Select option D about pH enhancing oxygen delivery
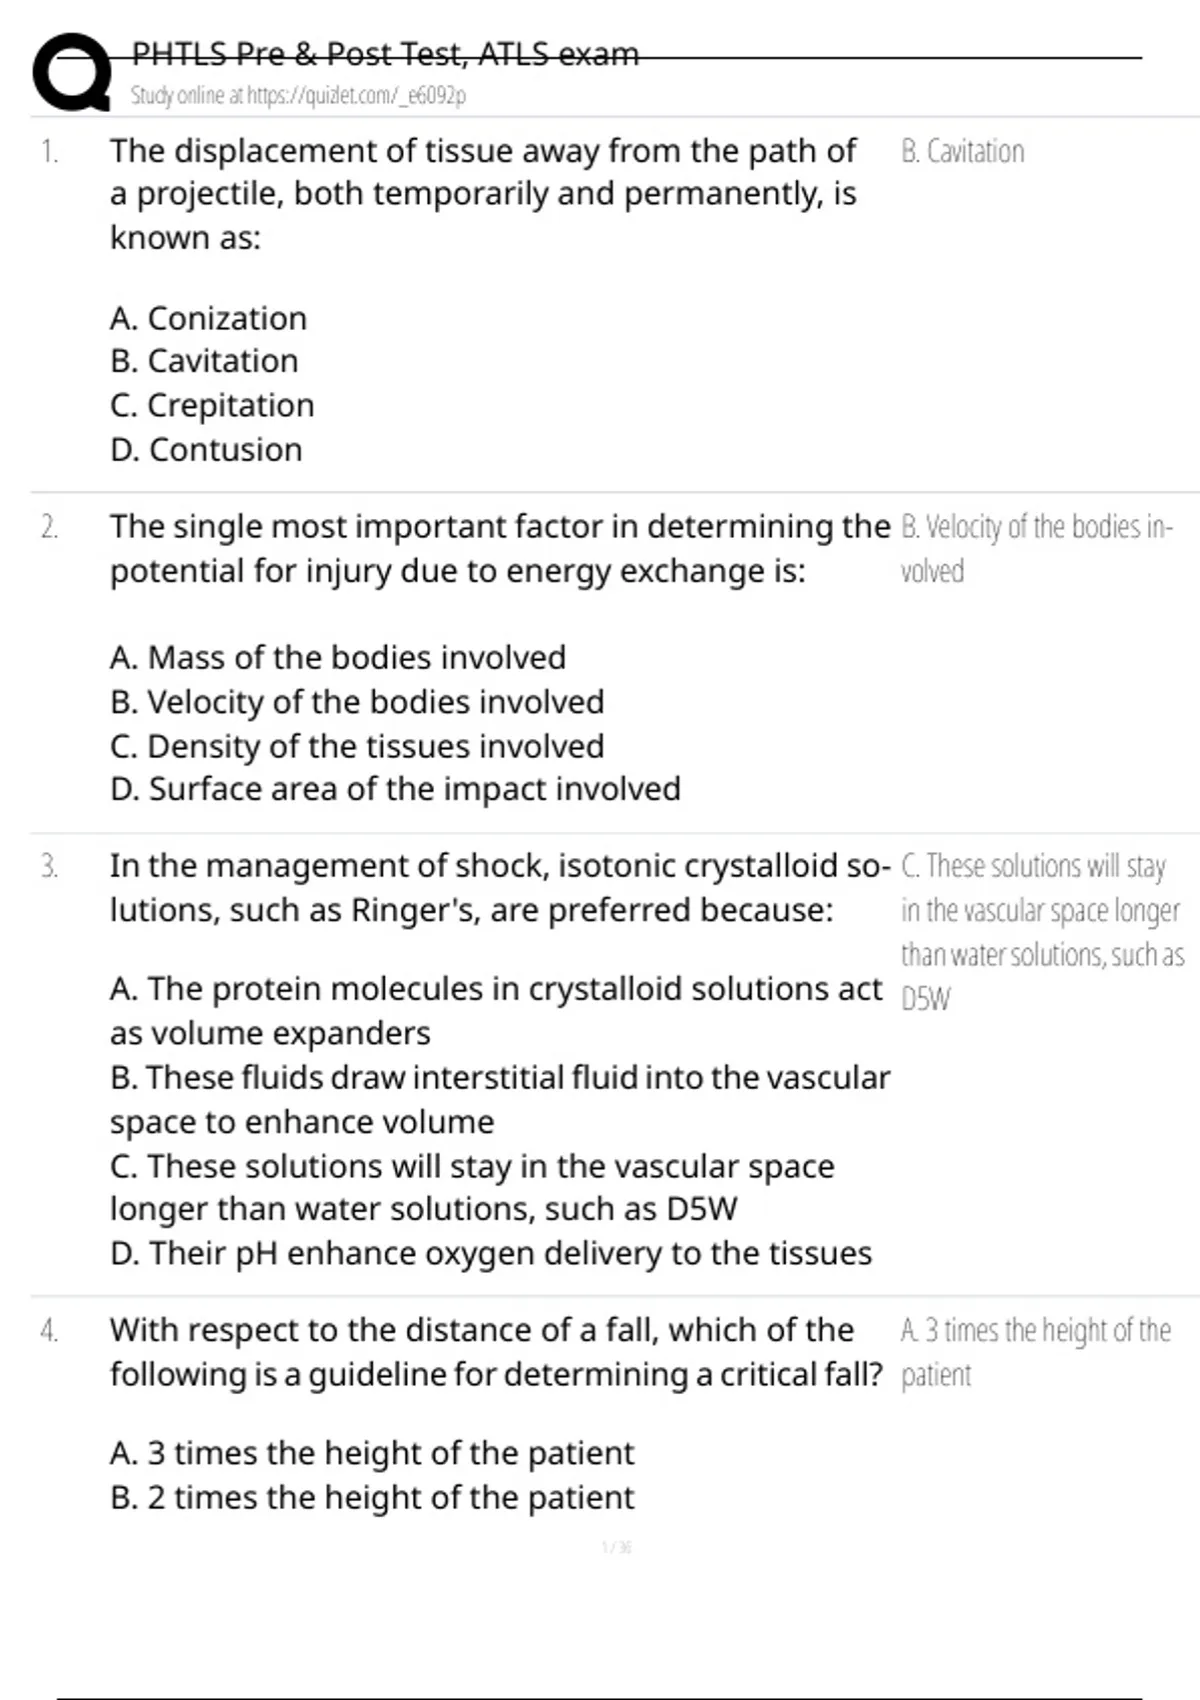Screen dimensions: 1200x1700 pyautogui.click(x=490, y=1253)
